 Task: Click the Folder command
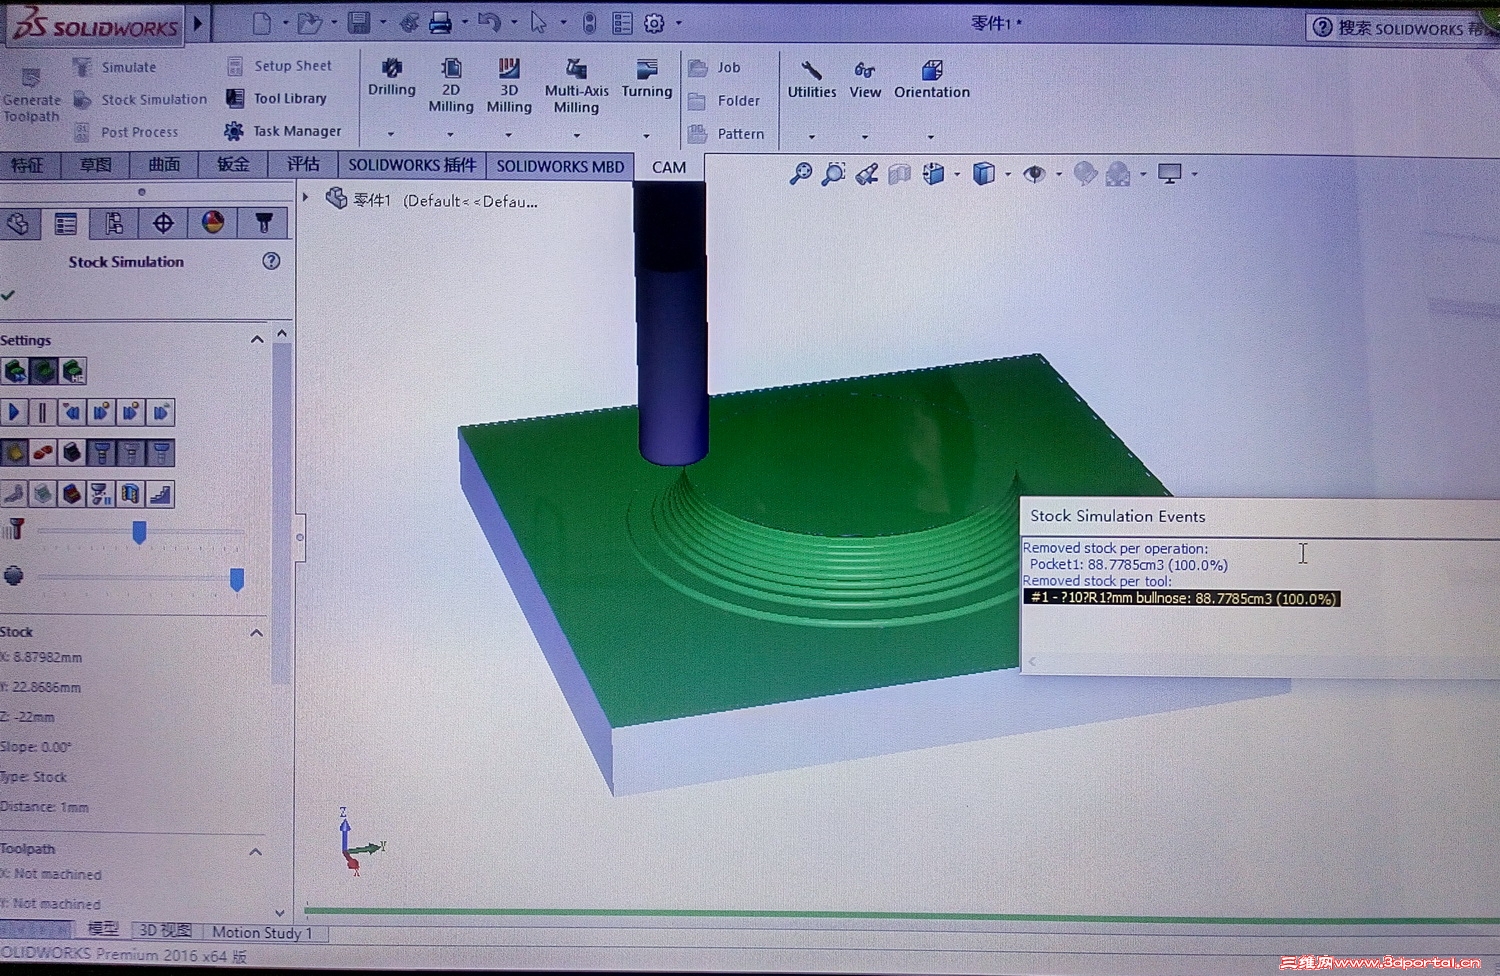tap(724, 101)
